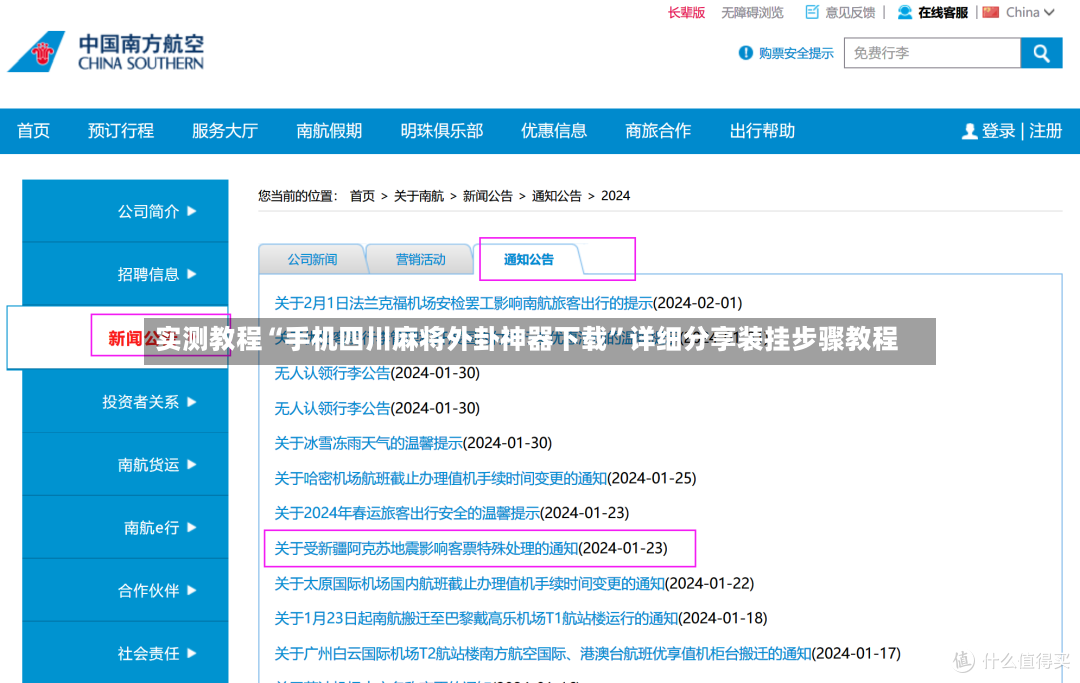
Task: Click 登录 link
Action: (x=998, y=131)
